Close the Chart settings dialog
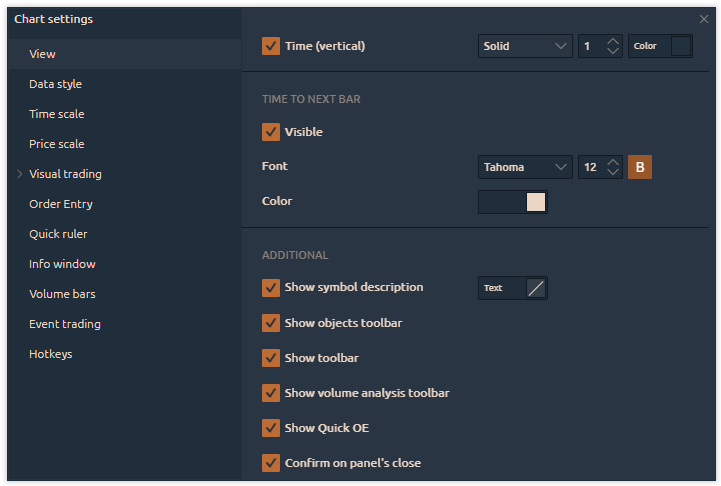The width and height of the screenshot is (721, 486). pos(704,19)
